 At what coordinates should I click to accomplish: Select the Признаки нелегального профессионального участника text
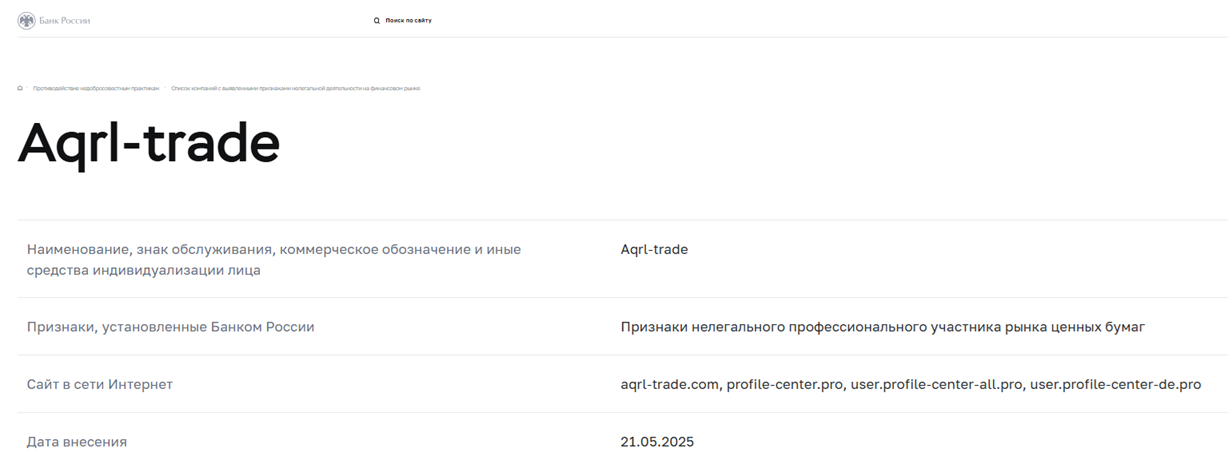point(883,327)
